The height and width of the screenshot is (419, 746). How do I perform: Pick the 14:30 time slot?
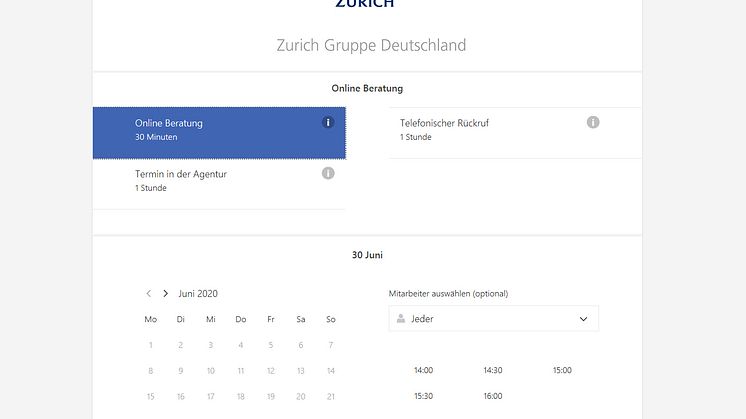click(493, 370)
